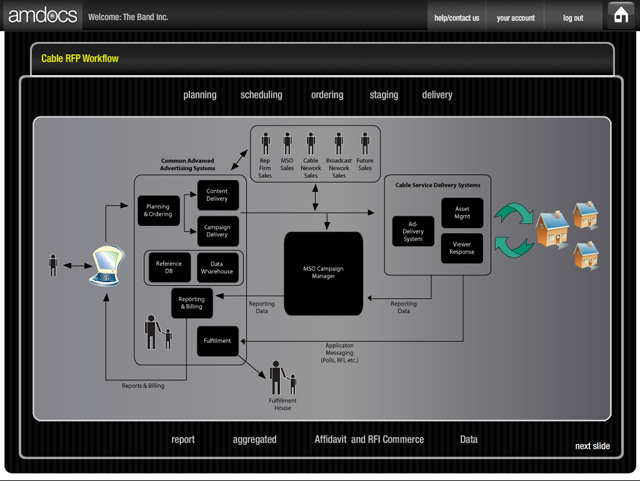This screenshot has height=481, width=640.
Task: Open help/contact us
Action: (x=456, y=18)
